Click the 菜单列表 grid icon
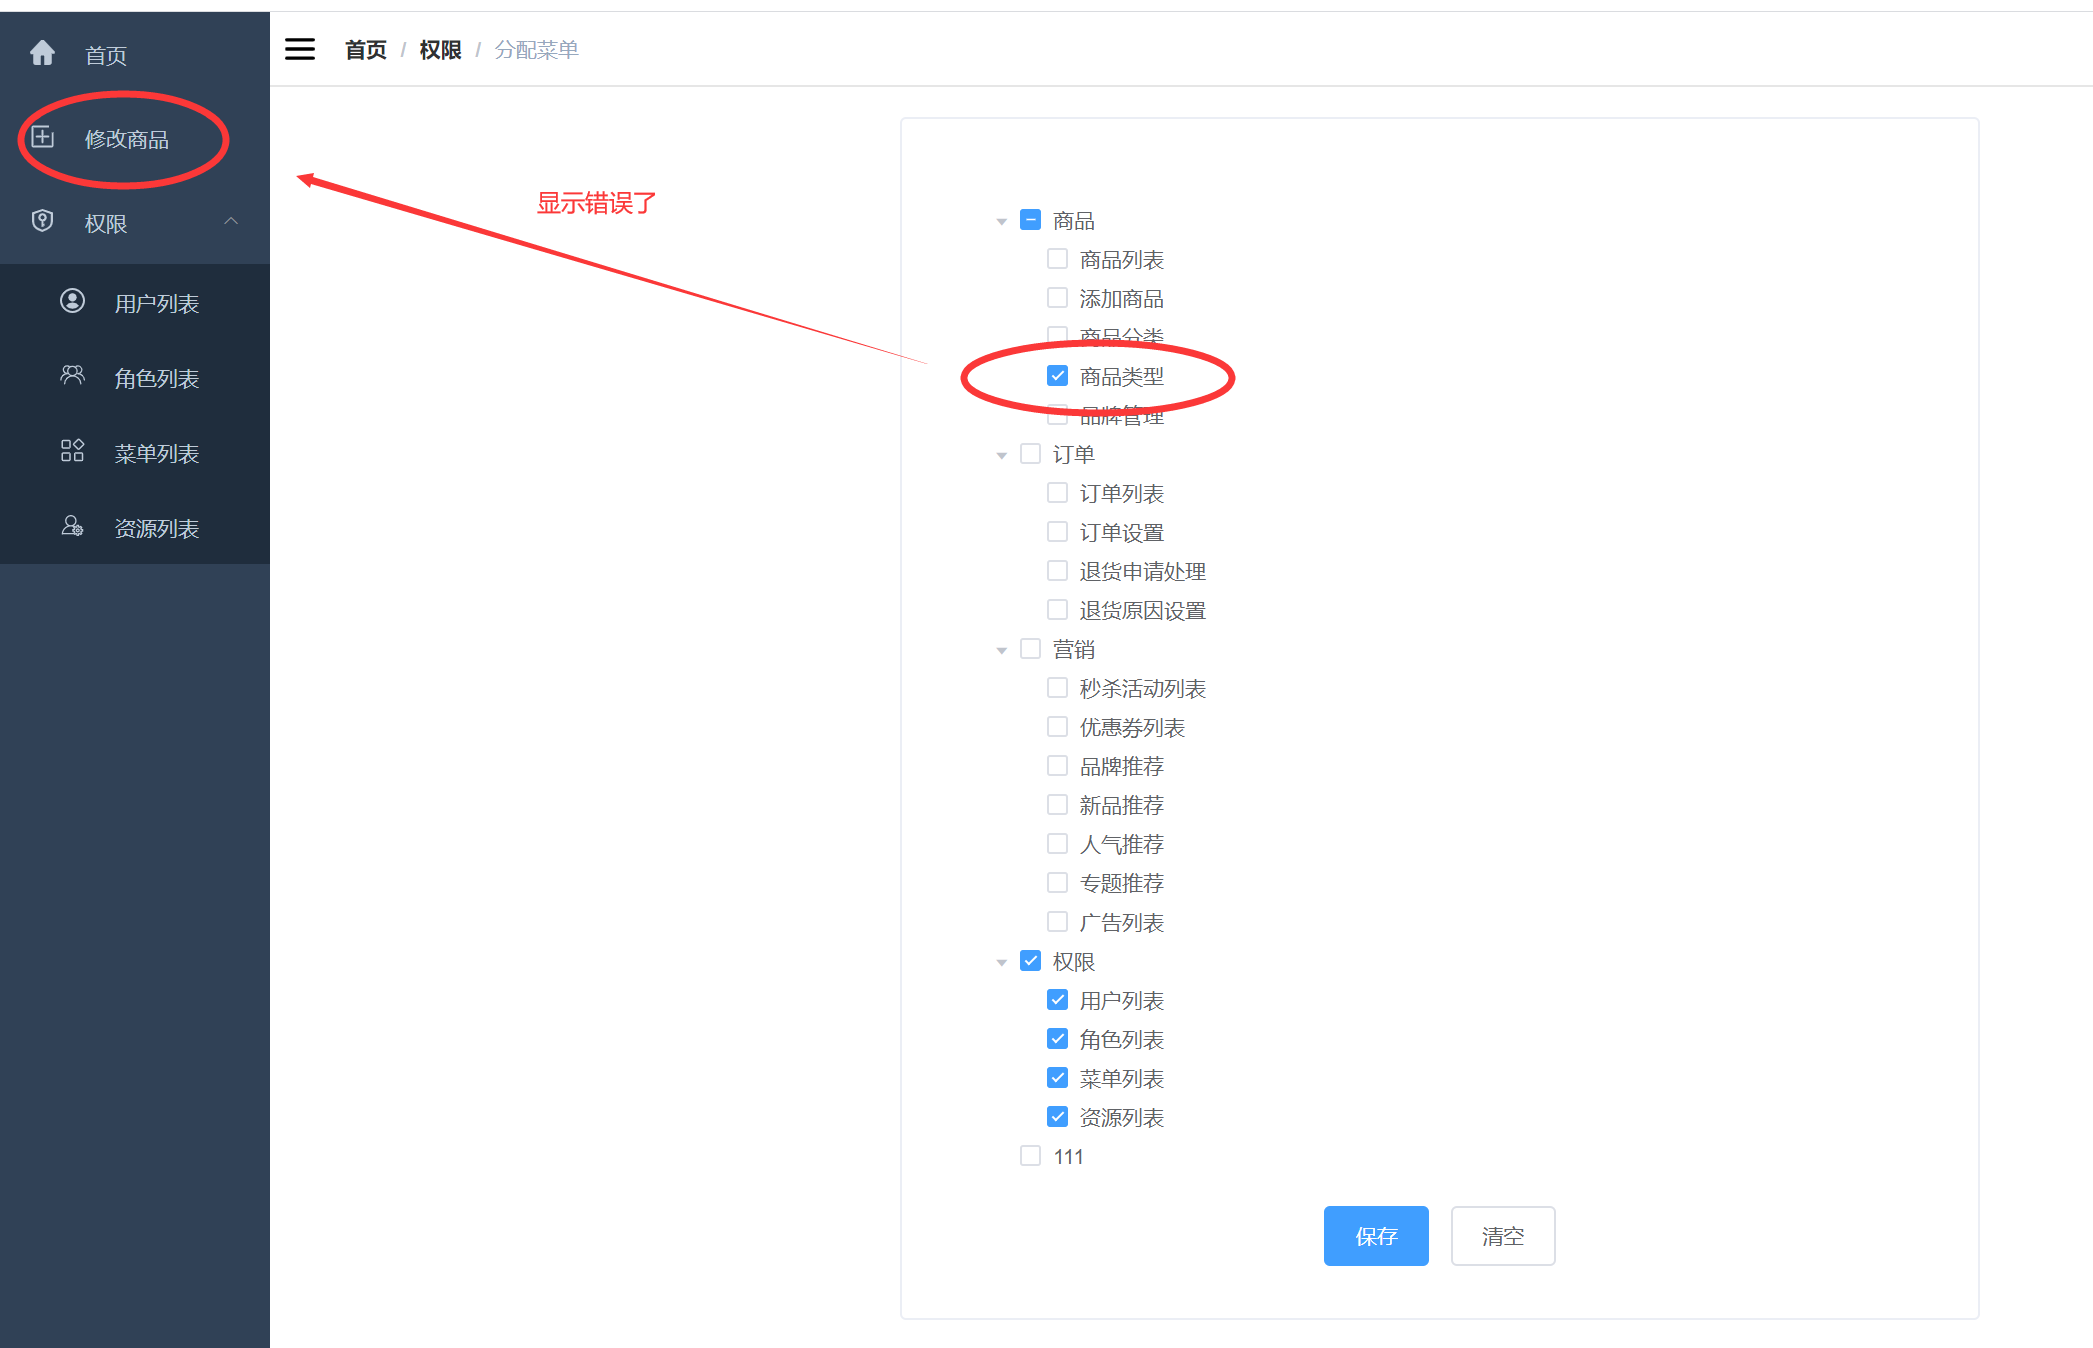The width and height of the screenshot is (2093, 1348). click(72, 451)
